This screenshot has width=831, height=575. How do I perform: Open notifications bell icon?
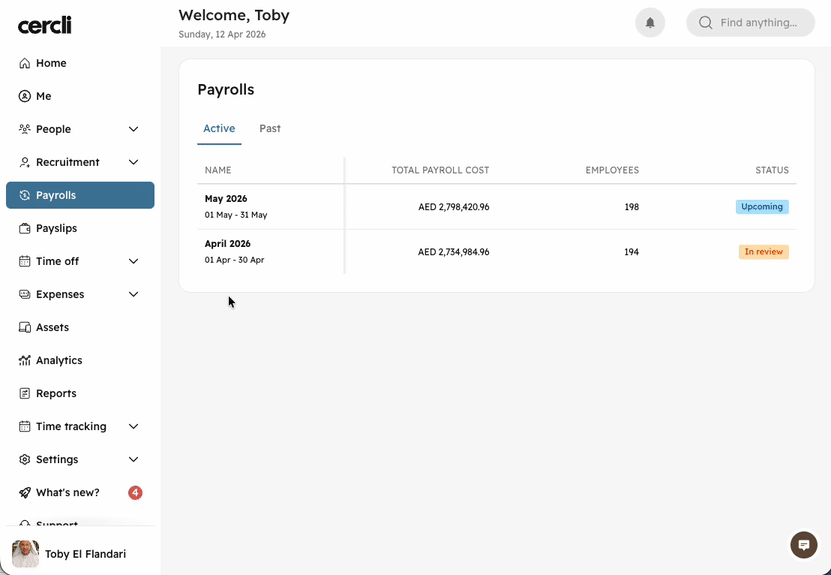click(650, 23)
